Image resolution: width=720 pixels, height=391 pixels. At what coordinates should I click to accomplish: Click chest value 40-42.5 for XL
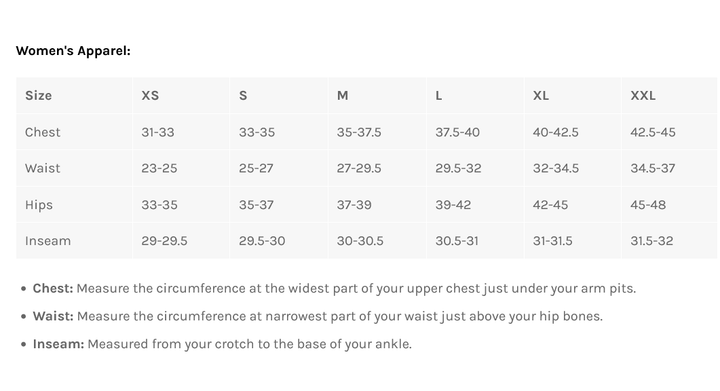[x=556, y=132]
